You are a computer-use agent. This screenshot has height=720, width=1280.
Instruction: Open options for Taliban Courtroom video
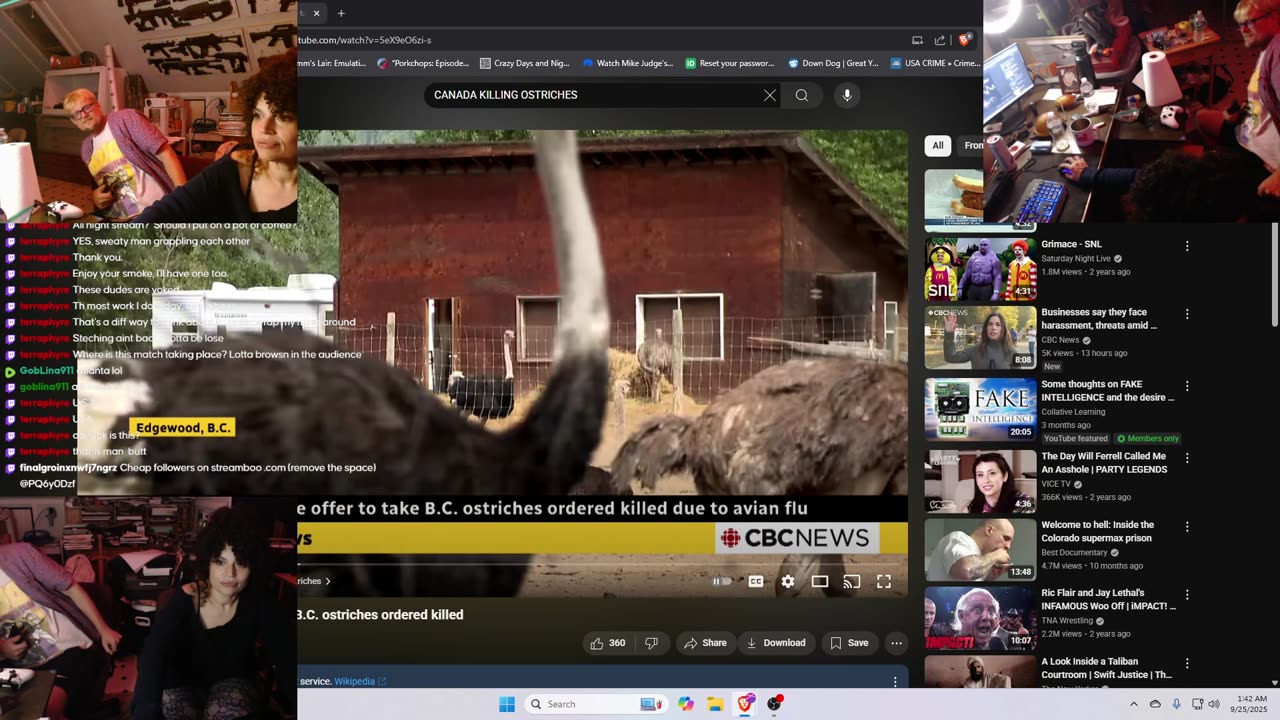pyautogui.click(x=1187, y=663)
